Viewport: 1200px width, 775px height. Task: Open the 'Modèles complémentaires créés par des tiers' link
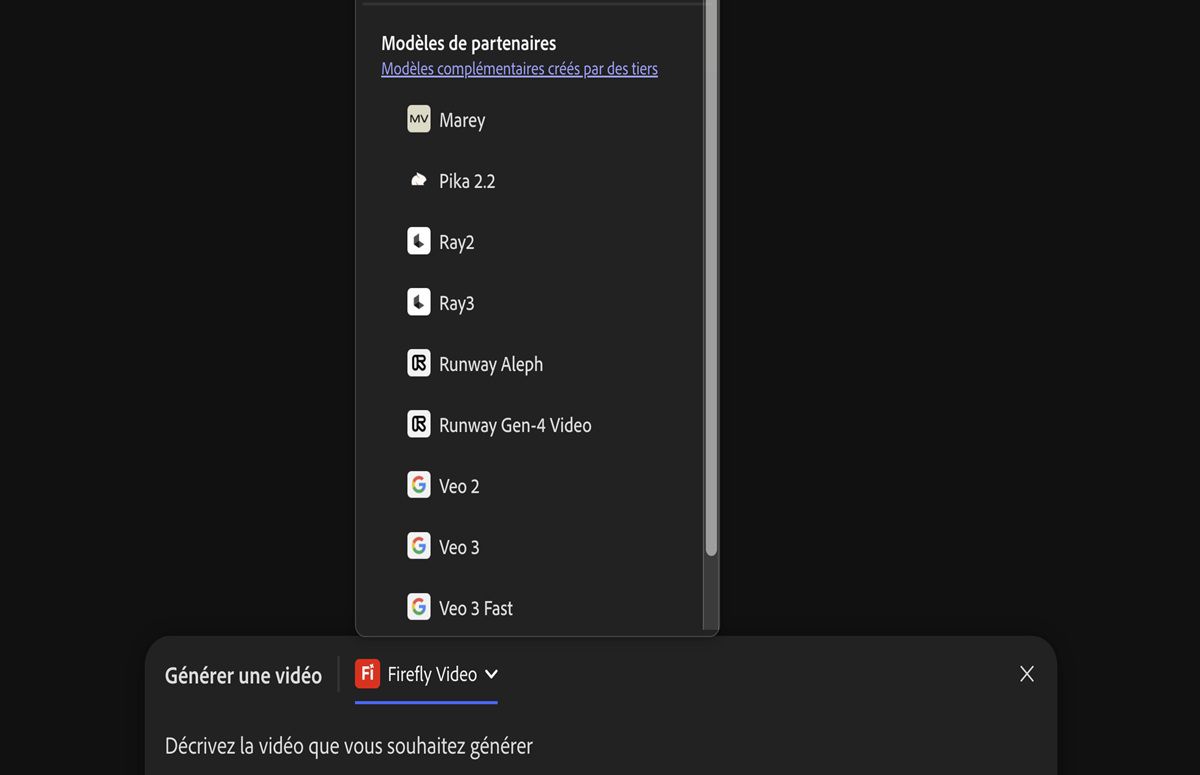point(519,69)
